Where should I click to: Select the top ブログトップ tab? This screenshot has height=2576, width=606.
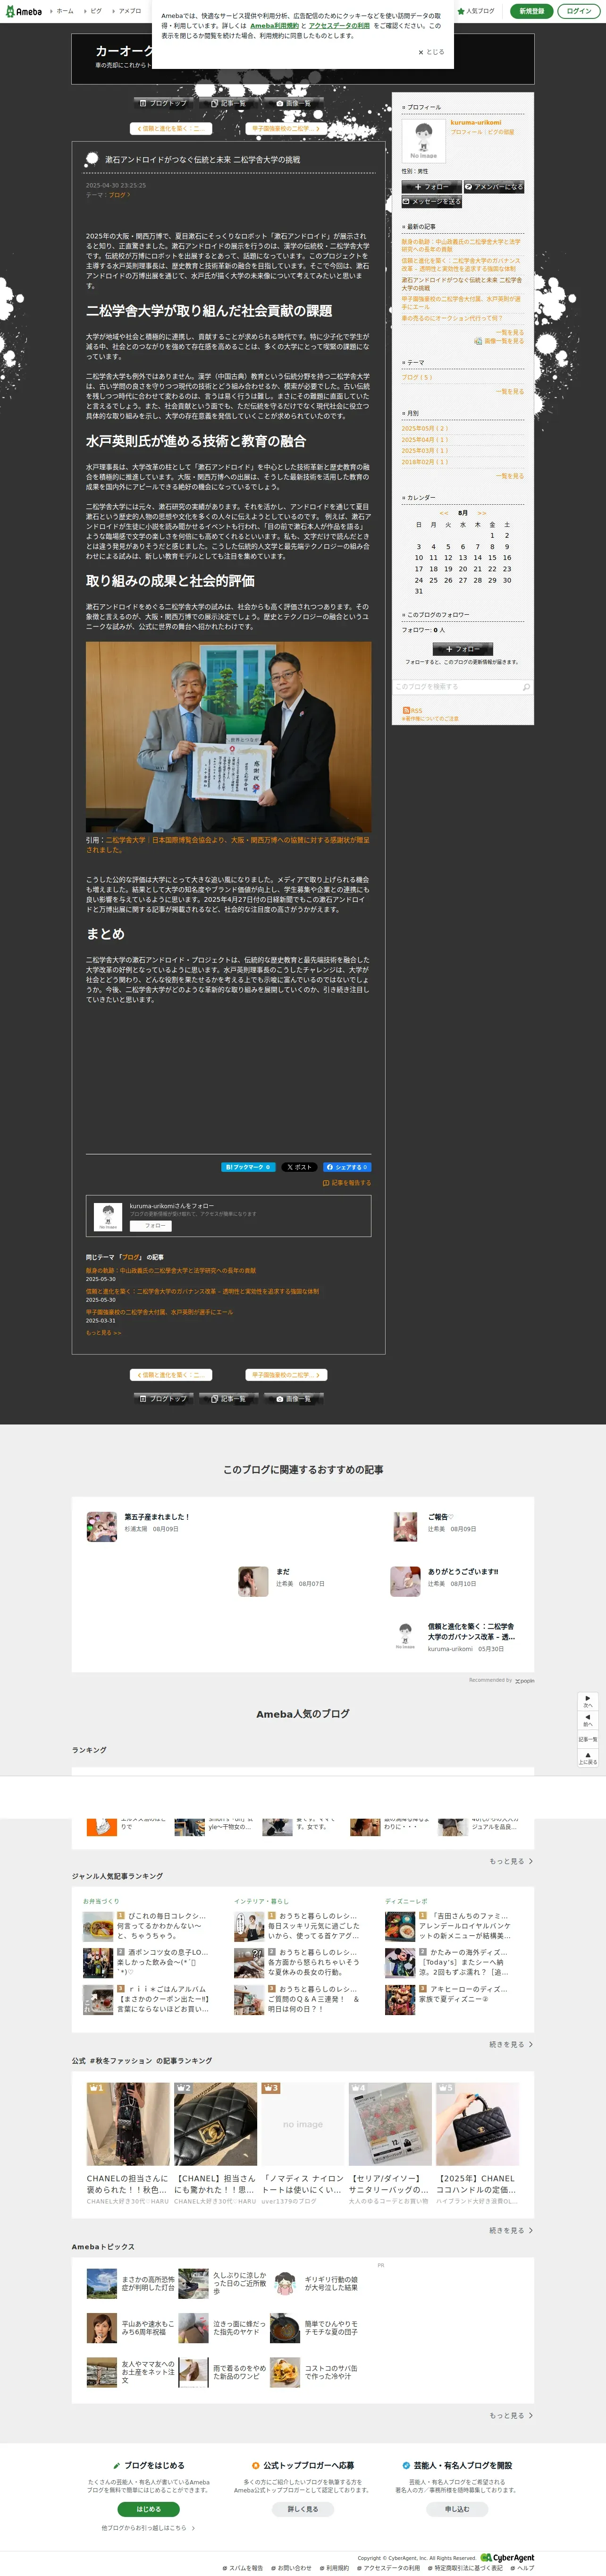click(x=163, y=103)
